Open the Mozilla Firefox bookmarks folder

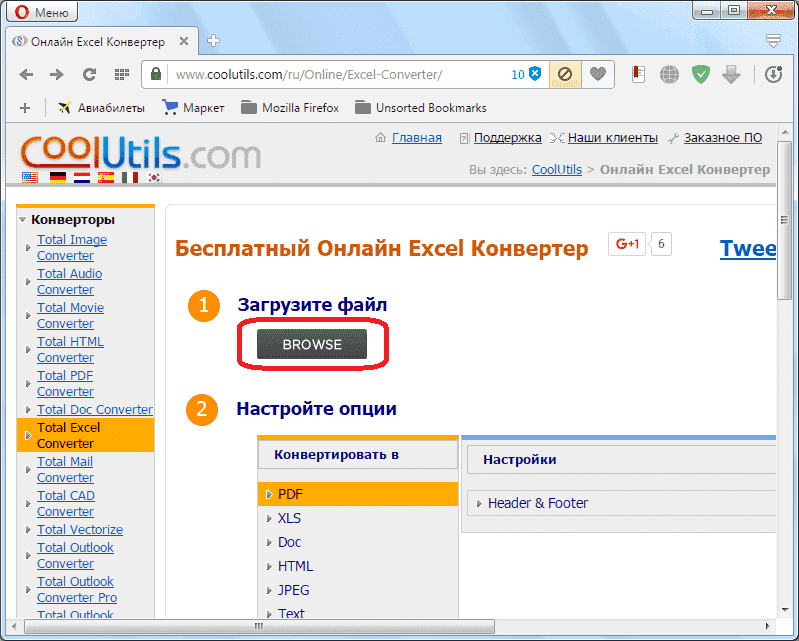[289, 108]
